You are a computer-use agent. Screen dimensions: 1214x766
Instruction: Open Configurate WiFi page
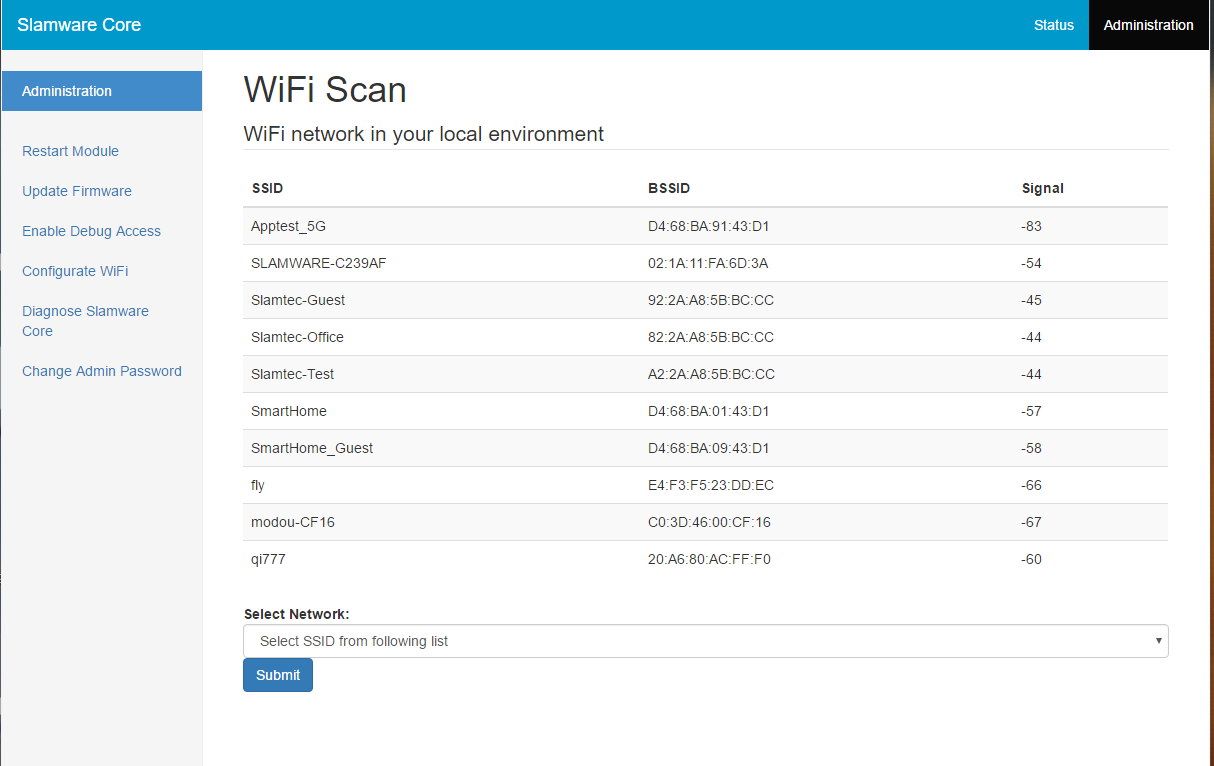75,271
